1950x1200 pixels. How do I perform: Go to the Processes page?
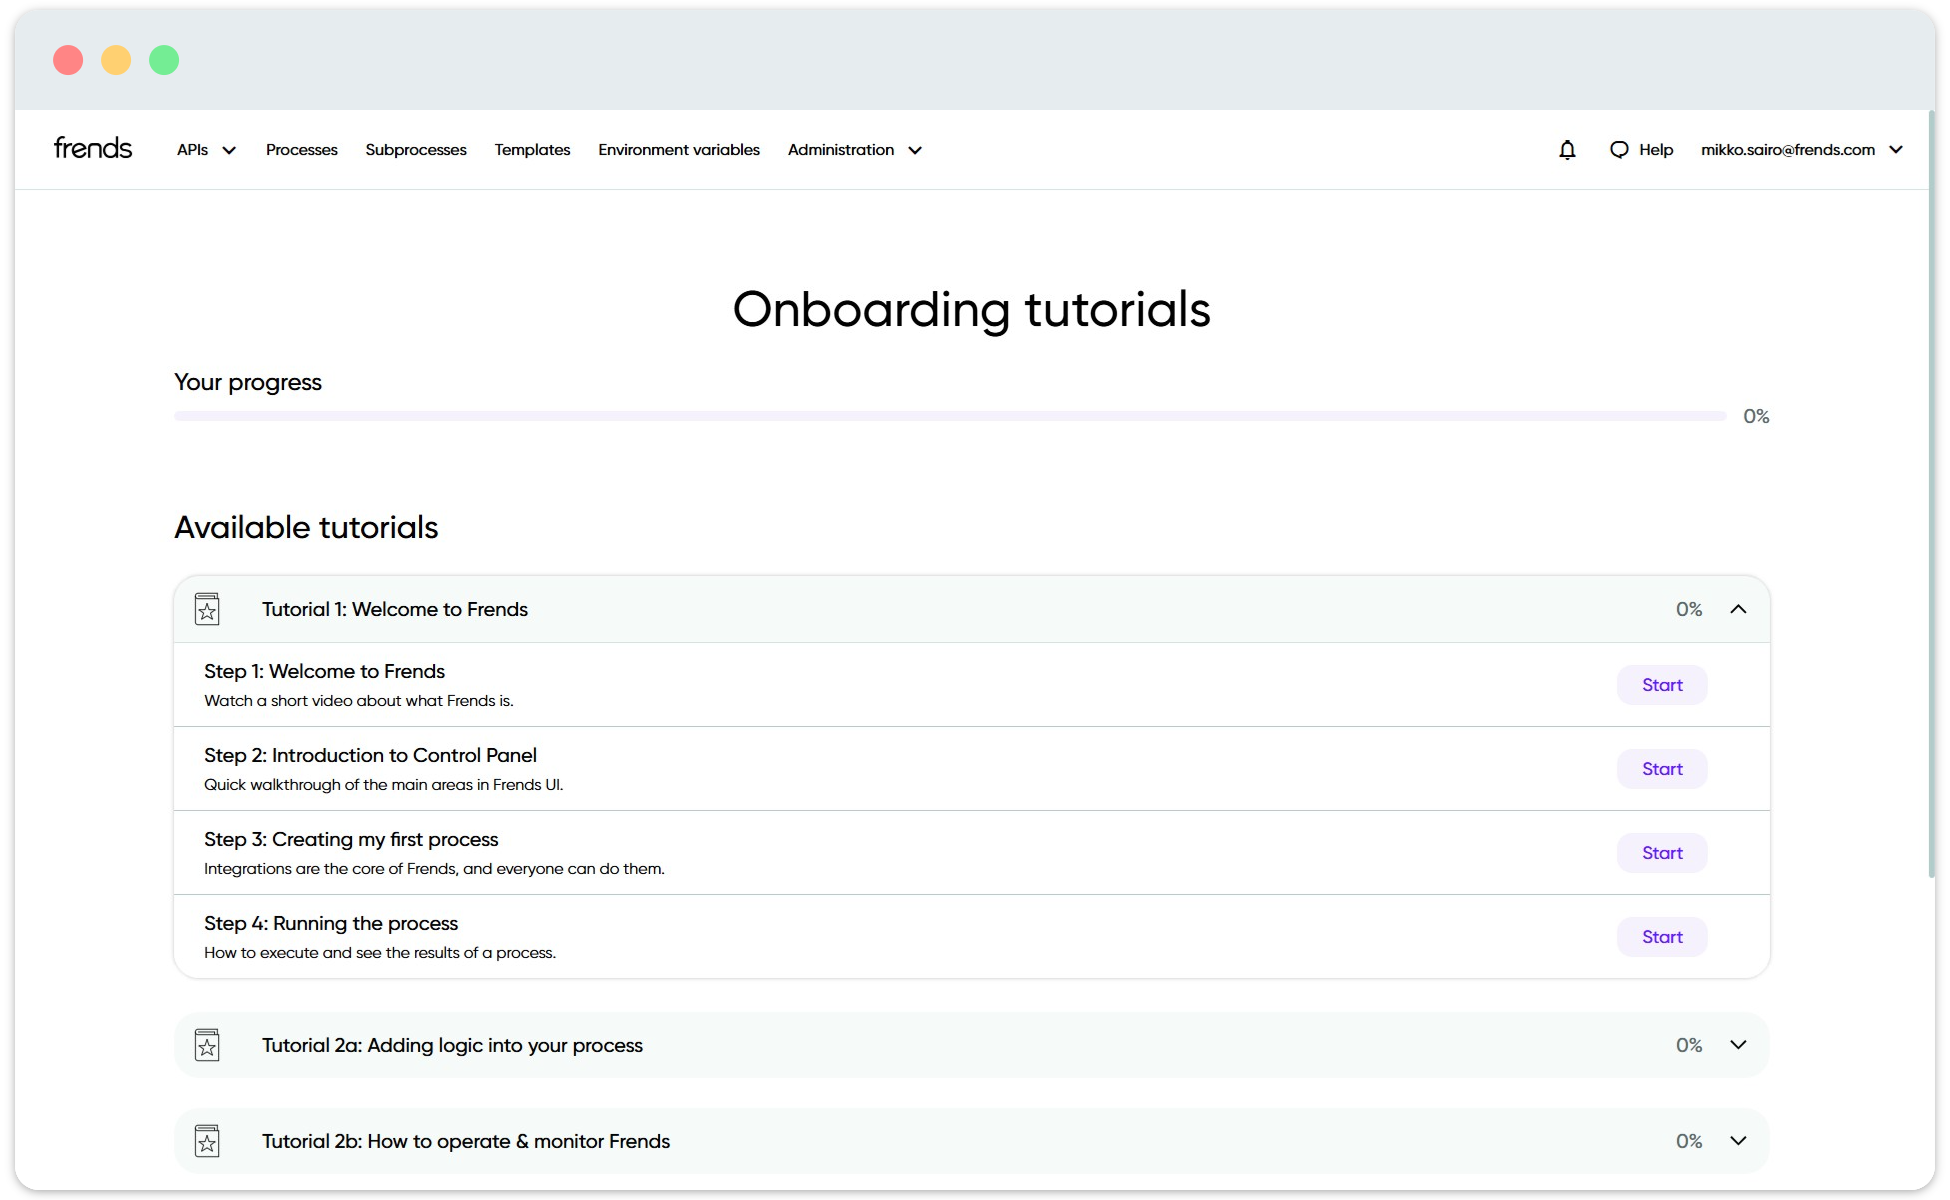[301, 149]
